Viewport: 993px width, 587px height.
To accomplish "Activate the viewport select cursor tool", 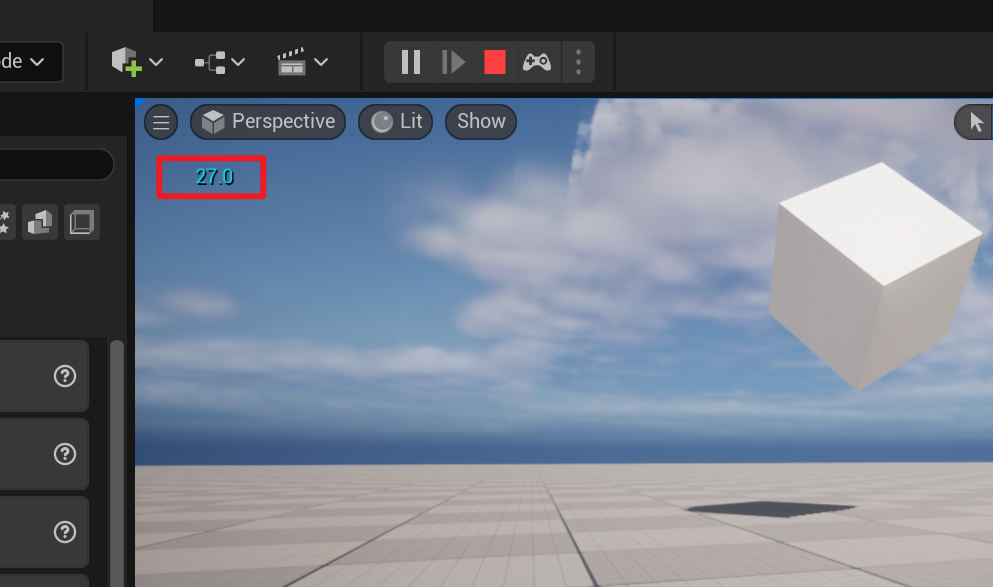I will (975, 122).
